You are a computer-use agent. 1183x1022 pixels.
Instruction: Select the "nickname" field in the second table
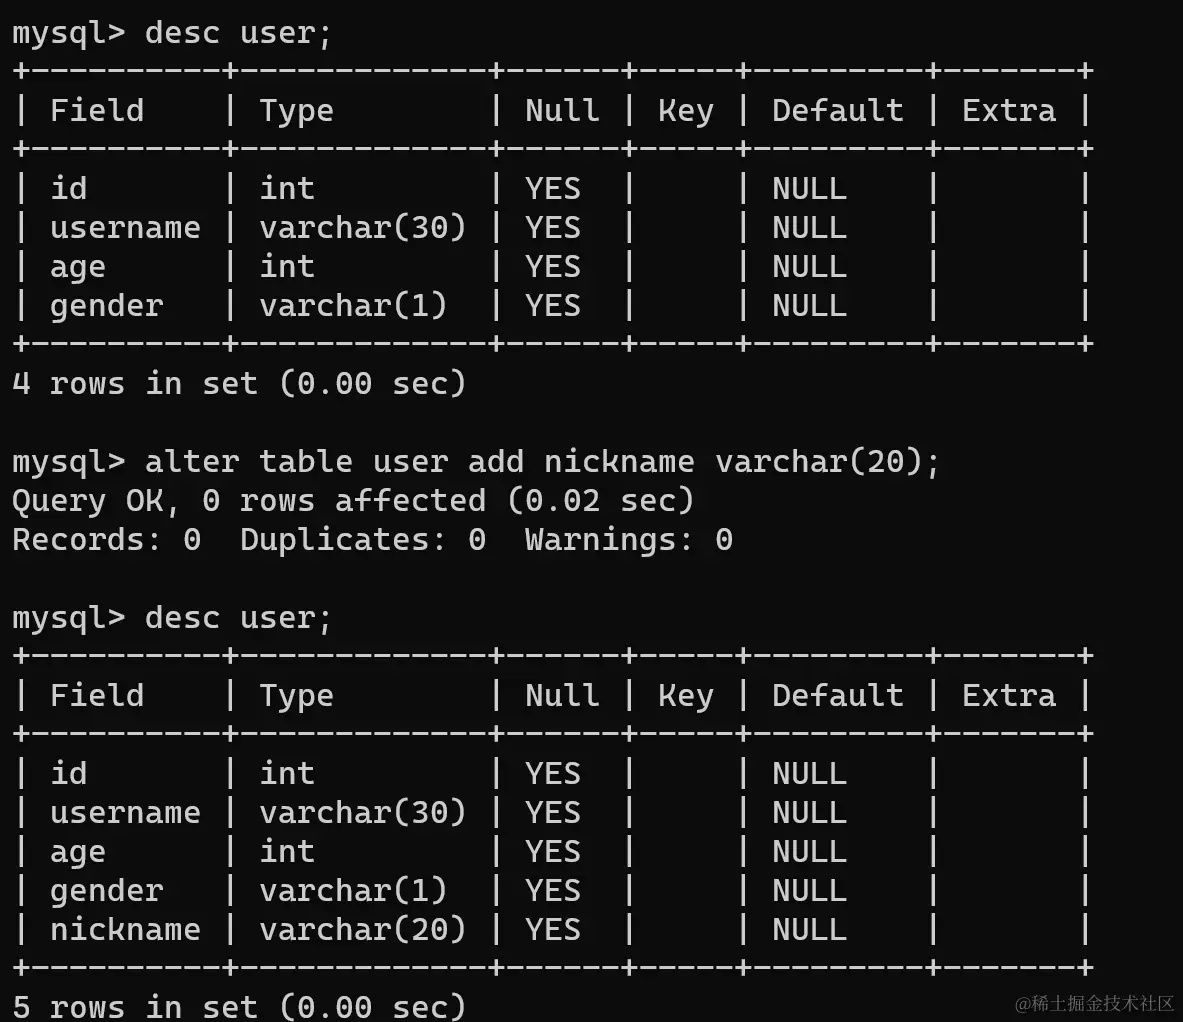pyautogui.click(x=125, y=929)
